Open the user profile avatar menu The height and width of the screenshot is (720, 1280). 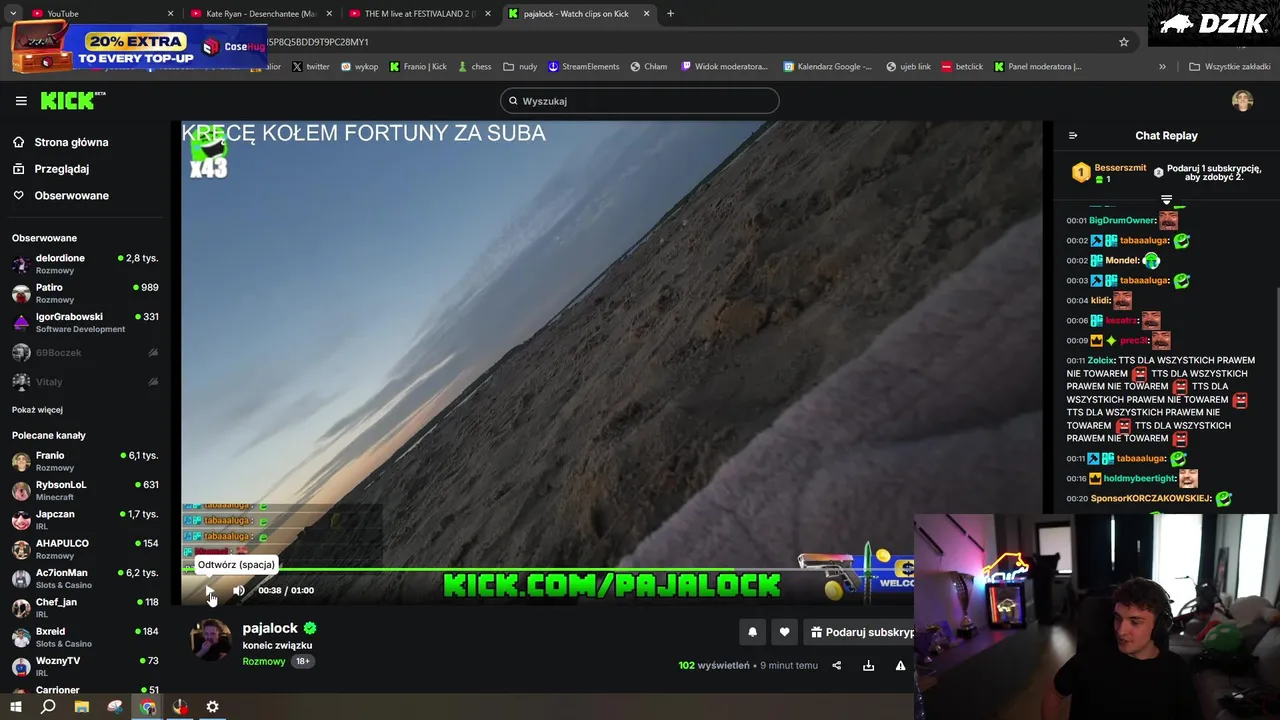coord(1242,101)
